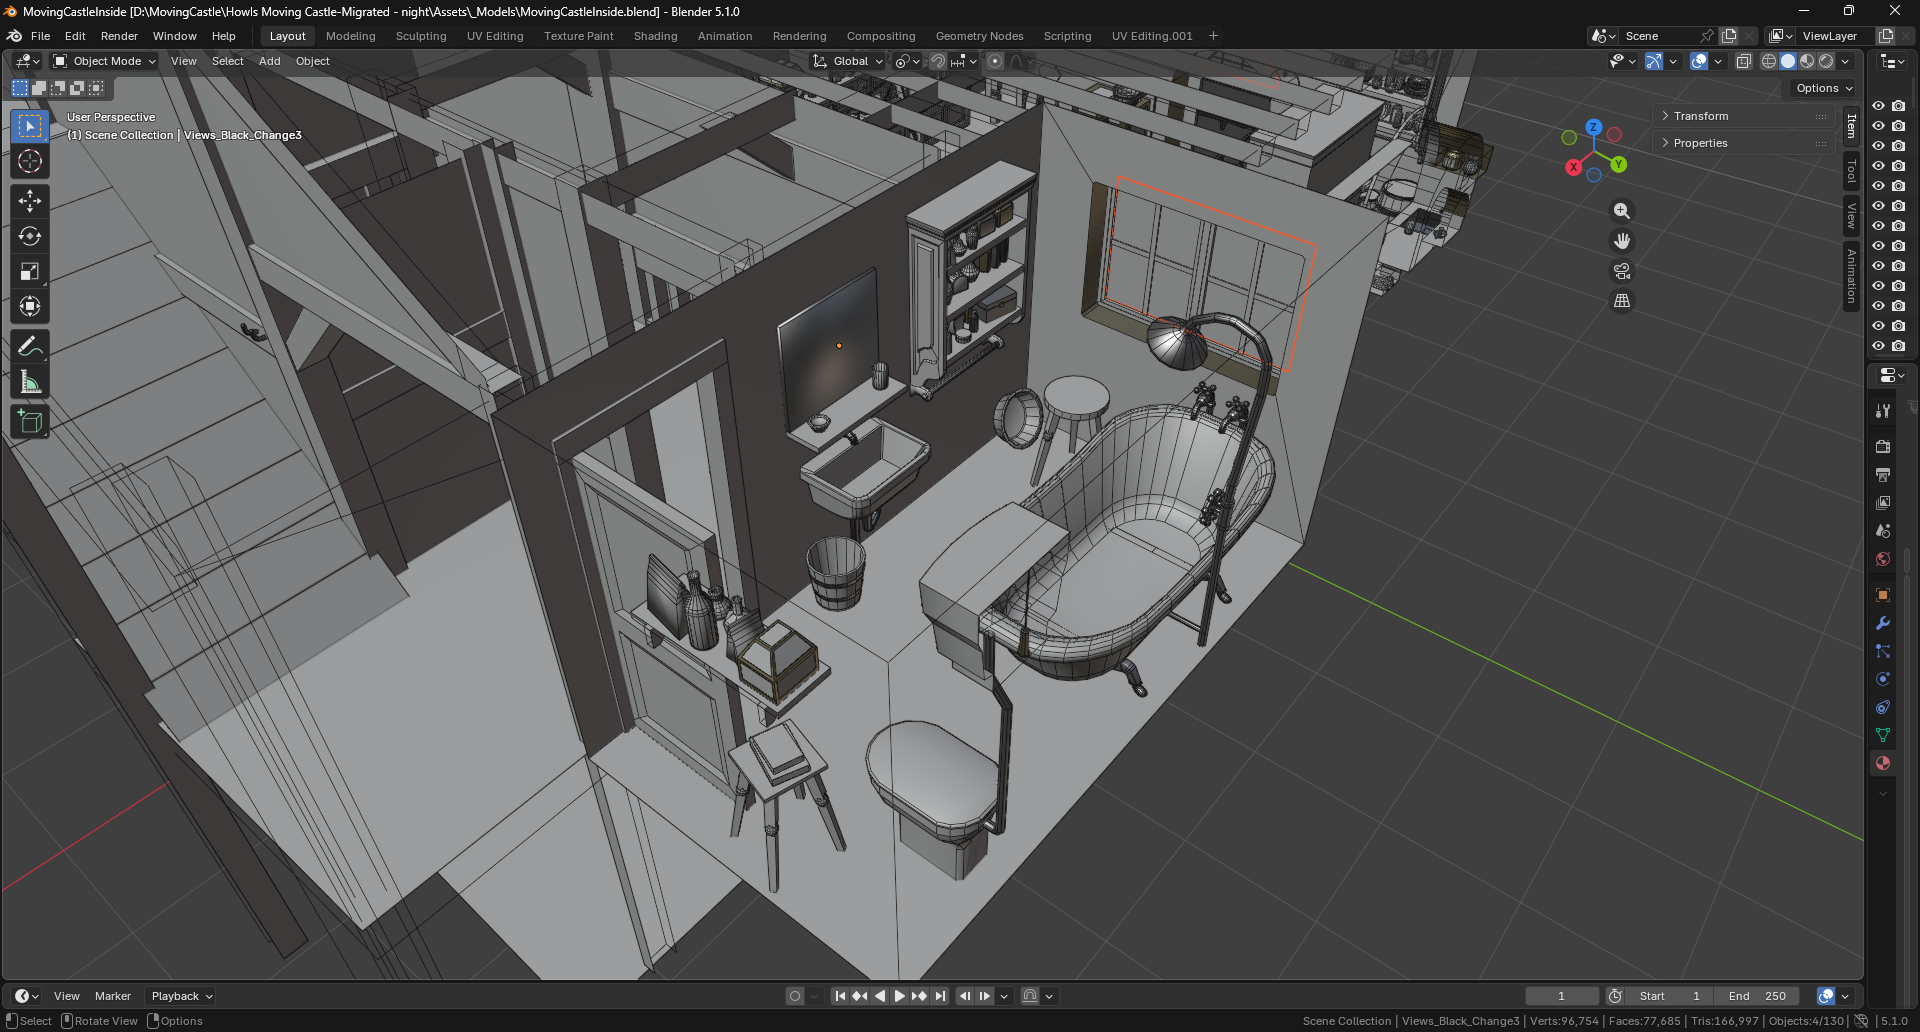Click the viewport zoom magnifier gizmo
This screenshot has width=1920, height=1032.
(x=1622, y=211)
